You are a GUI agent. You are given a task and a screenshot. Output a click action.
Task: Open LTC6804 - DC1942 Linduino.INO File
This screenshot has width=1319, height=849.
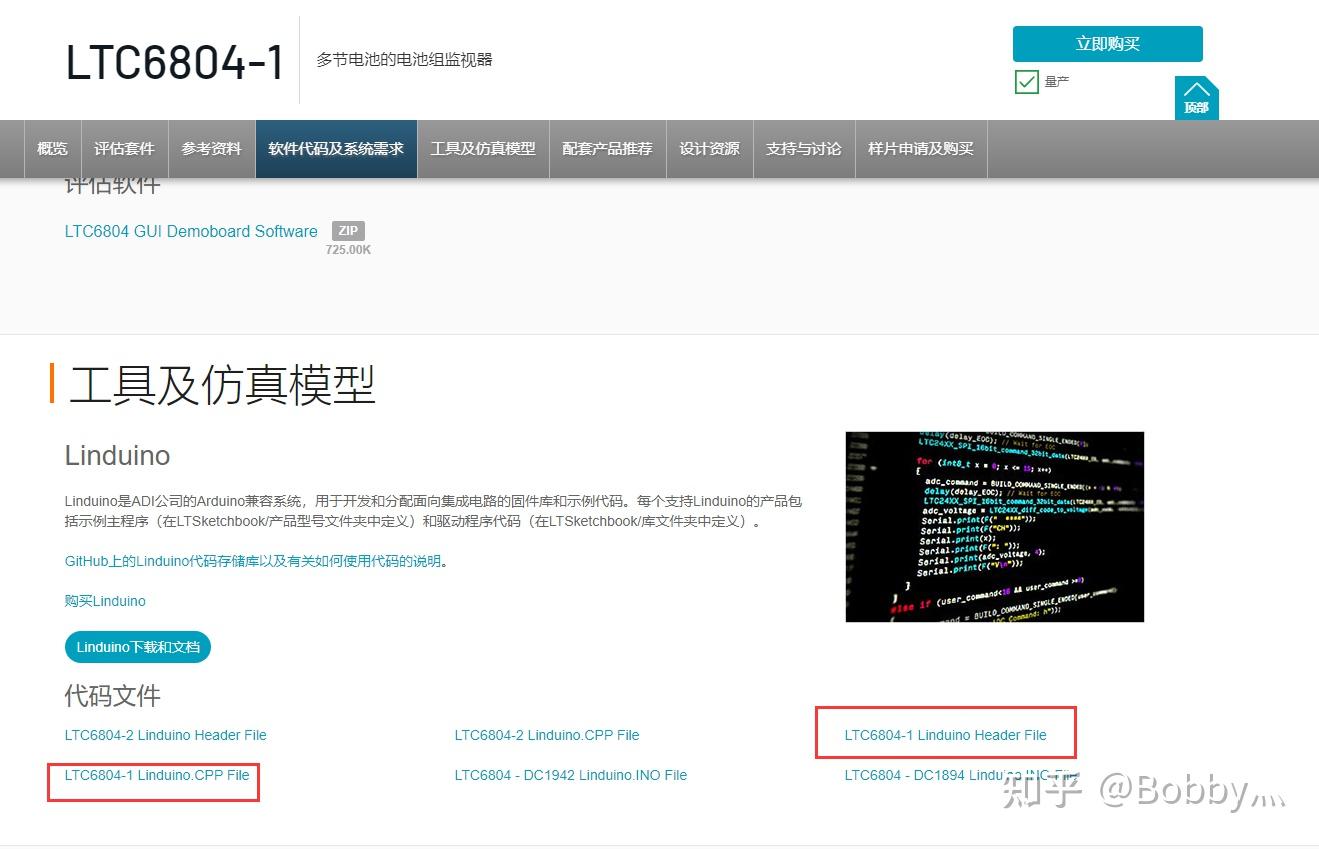click(570, 775)
